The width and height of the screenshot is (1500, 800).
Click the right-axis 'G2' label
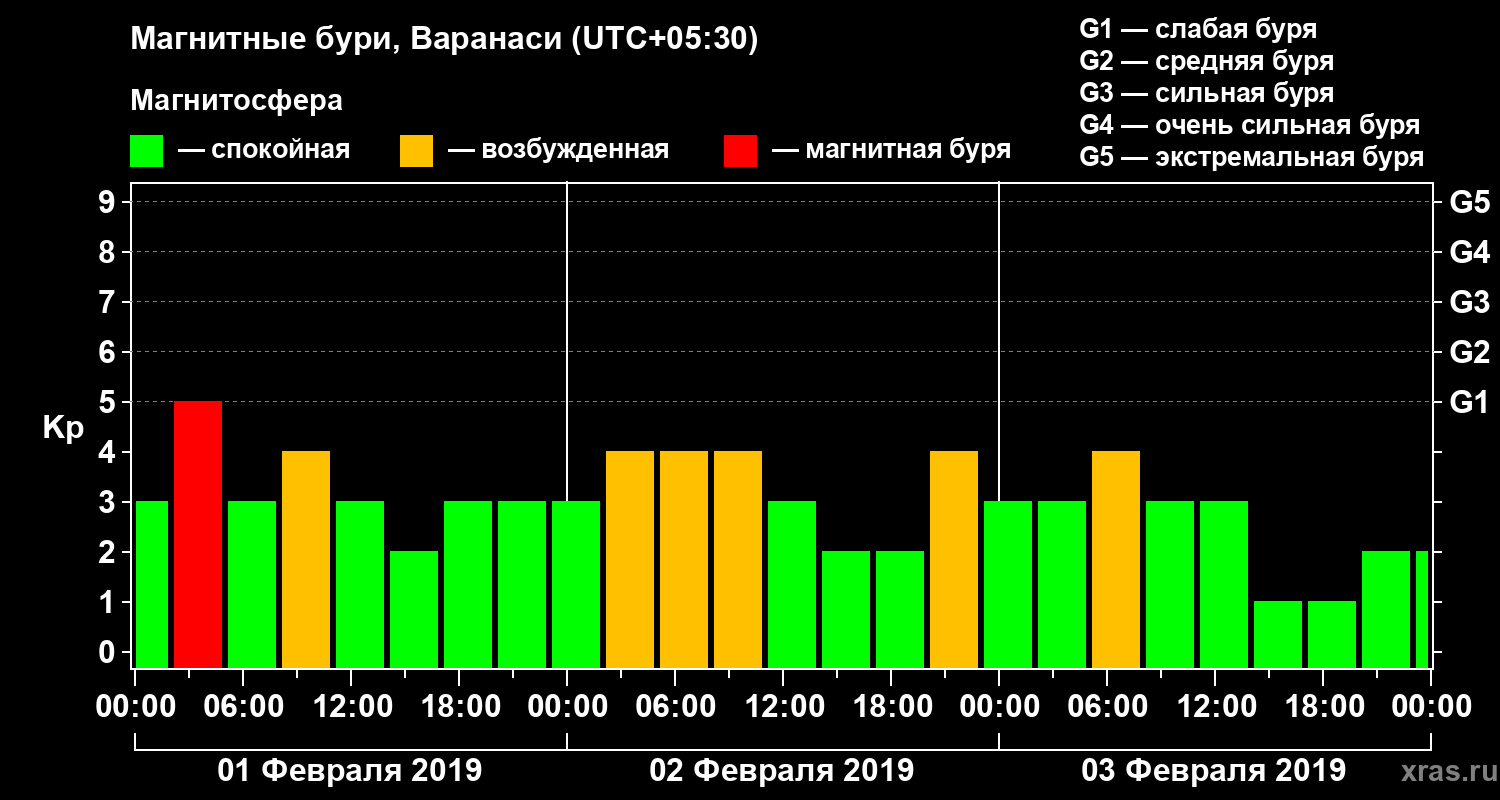pyautogui.click(x=1469, y=352)
